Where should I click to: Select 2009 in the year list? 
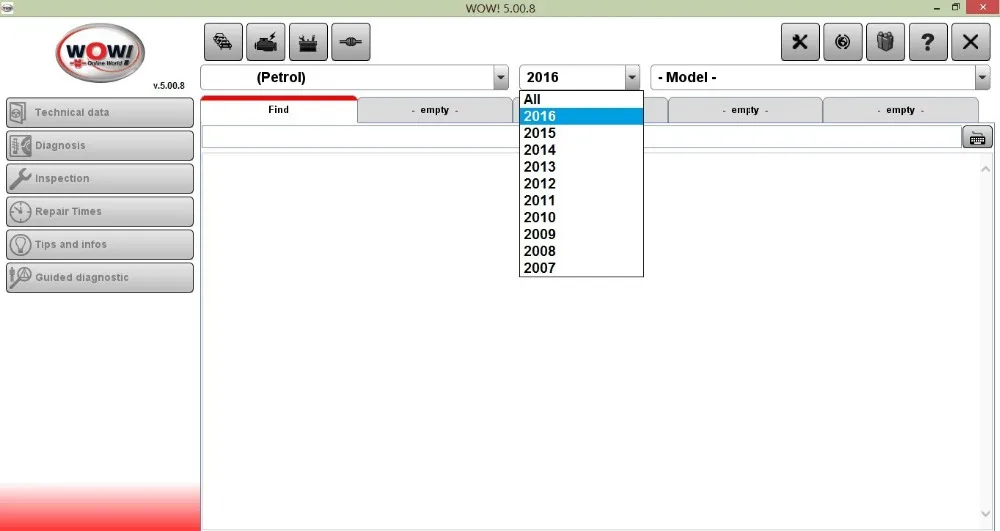coord(581,234)
